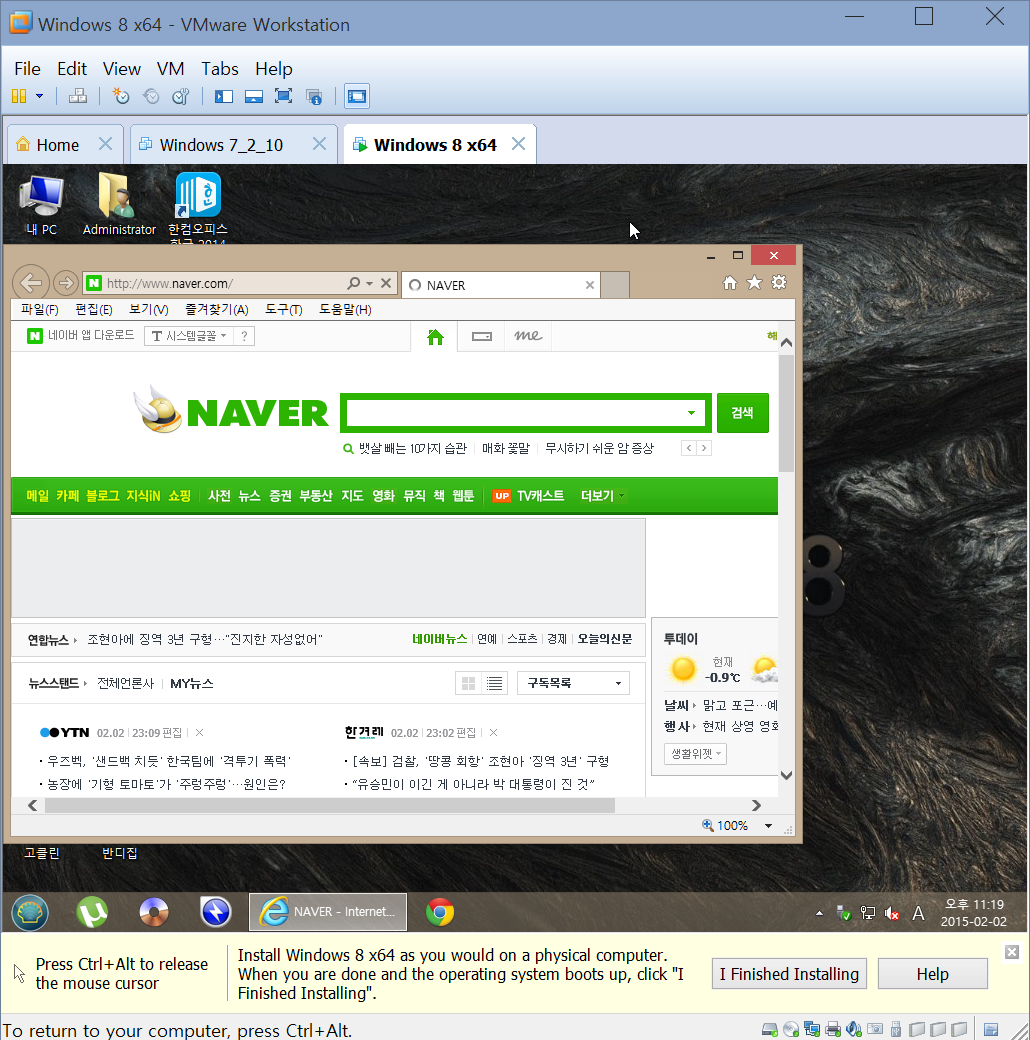Open the 100% zoom level dropdown

[768, 826]
